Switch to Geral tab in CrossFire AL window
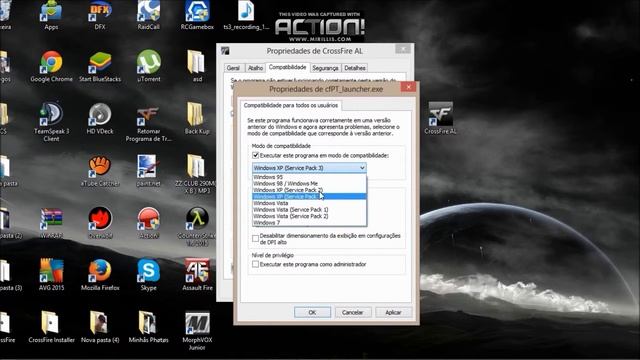This screenshot has width=640, height=360. click(233, 68)
